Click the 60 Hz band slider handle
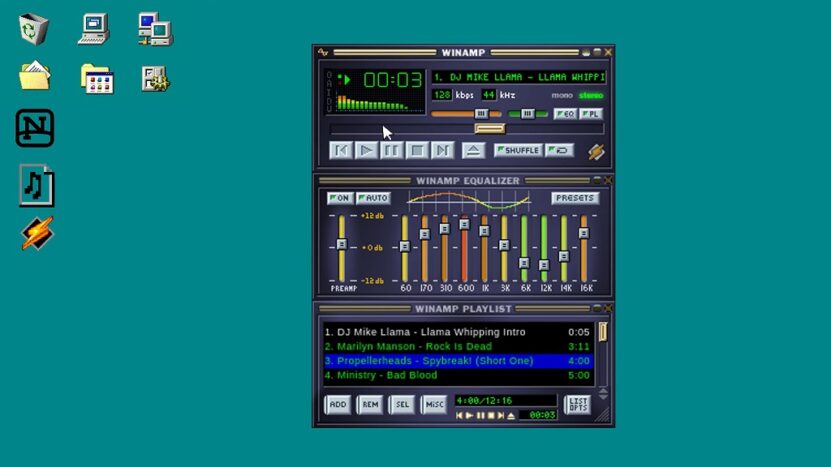This screenshot has width=831, height=467. [x=405, y=246]
